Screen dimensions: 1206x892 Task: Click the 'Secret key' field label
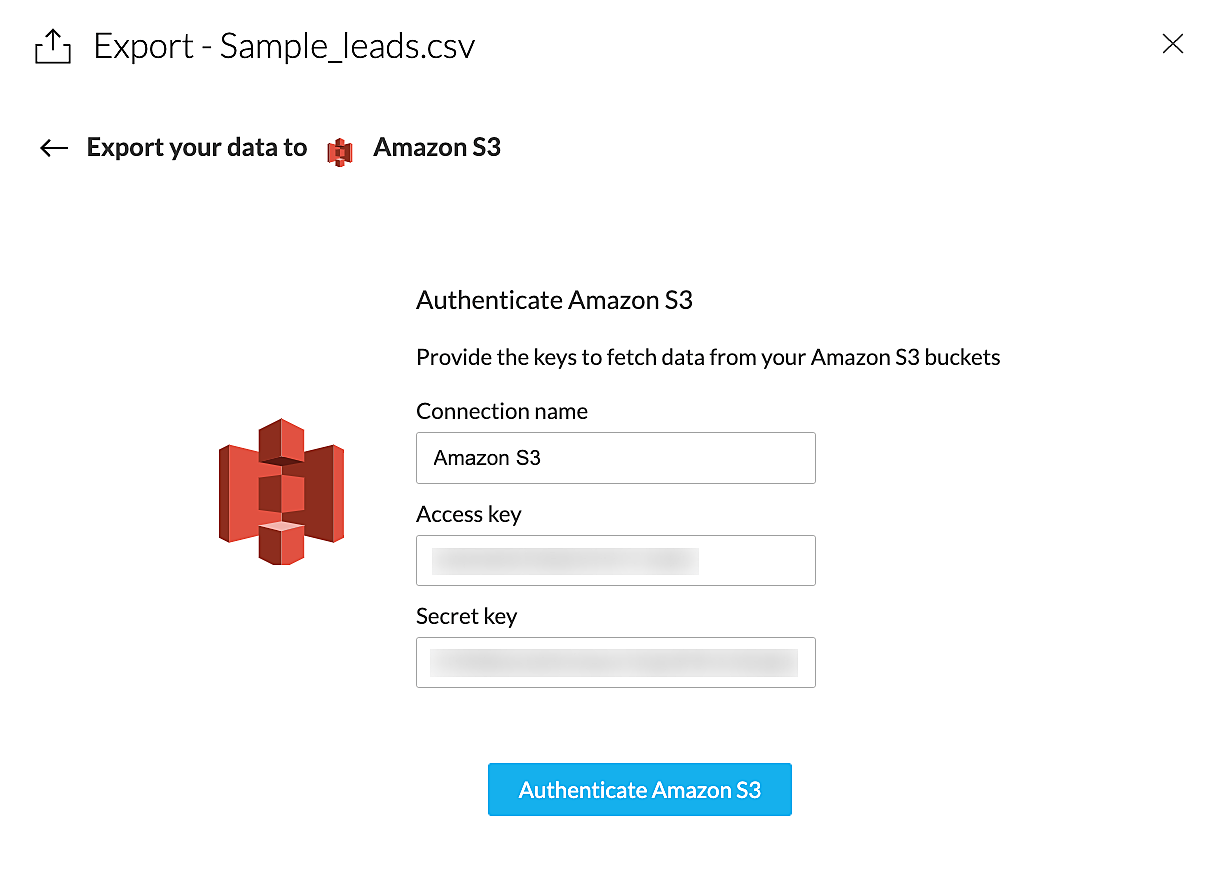click(x=466, y=616)
